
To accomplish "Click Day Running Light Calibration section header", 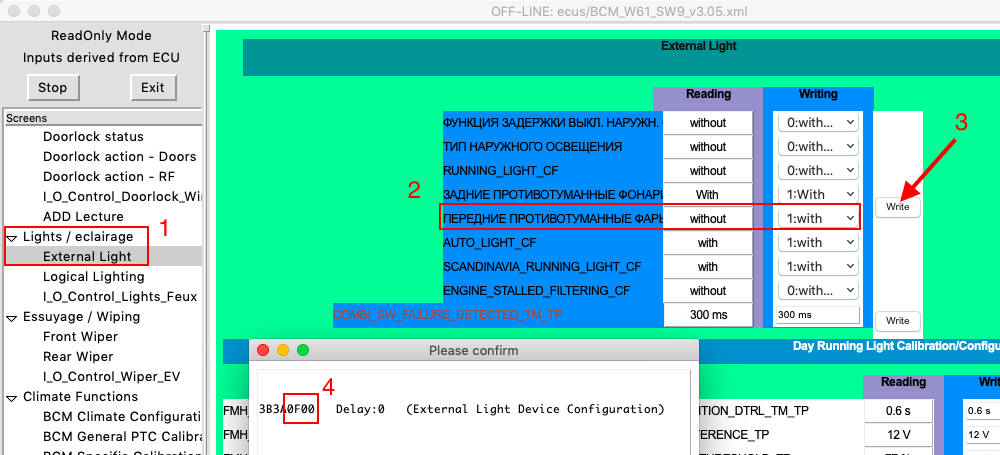I will point(896,346).
